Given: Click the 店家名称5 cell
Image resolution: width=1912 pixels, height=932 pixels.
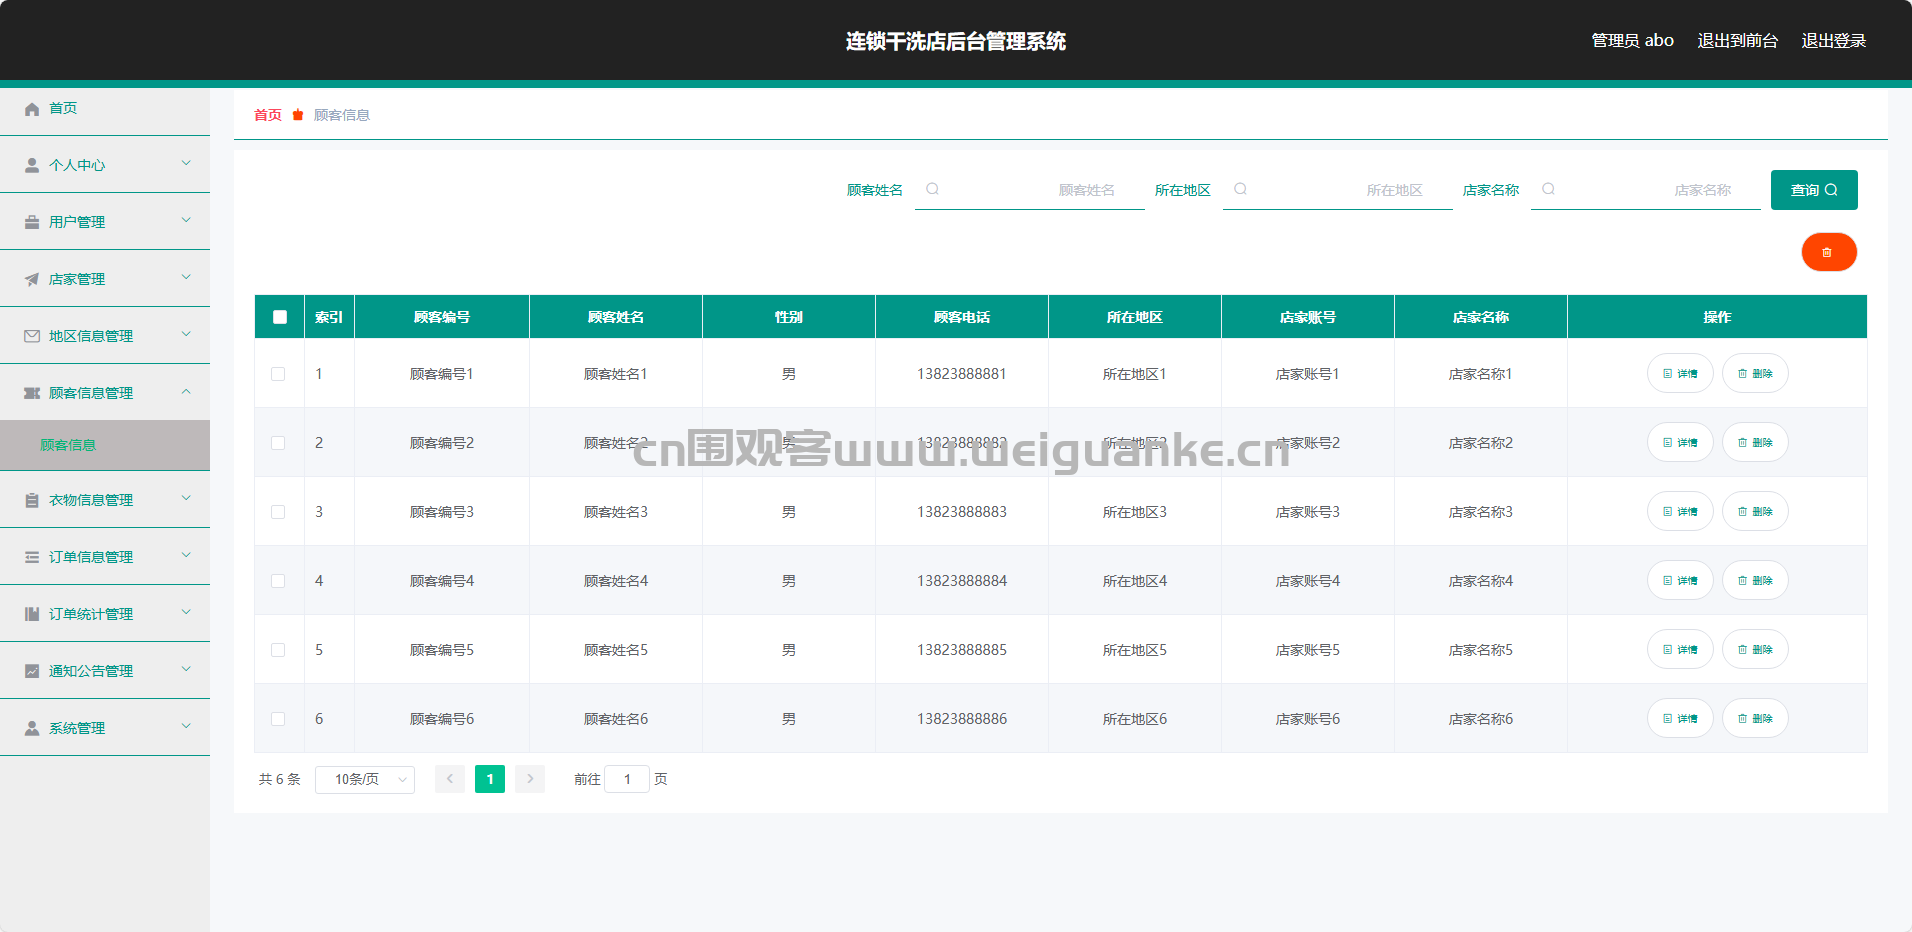Looking at the screenshot, I should pos(1481,650).
